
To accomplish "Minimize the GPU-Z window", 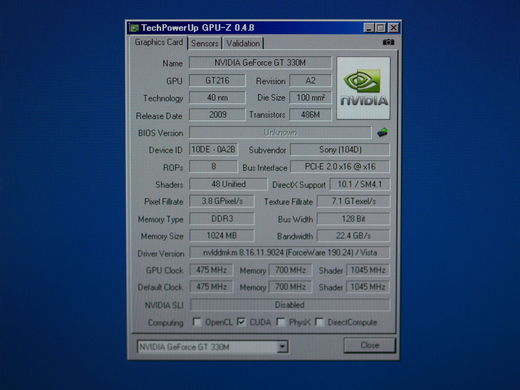I will [x=369, y=28].
